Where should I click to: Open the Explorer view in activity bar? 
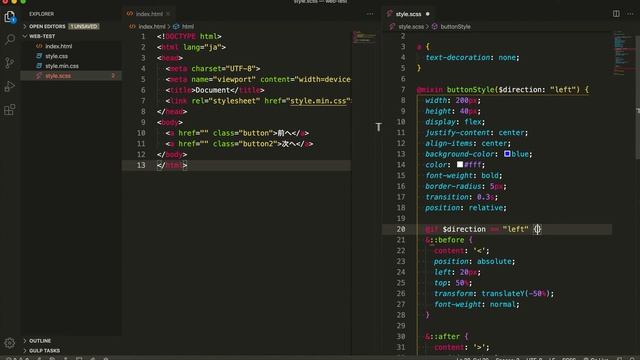pyautogui.click(x=10, y=17)
